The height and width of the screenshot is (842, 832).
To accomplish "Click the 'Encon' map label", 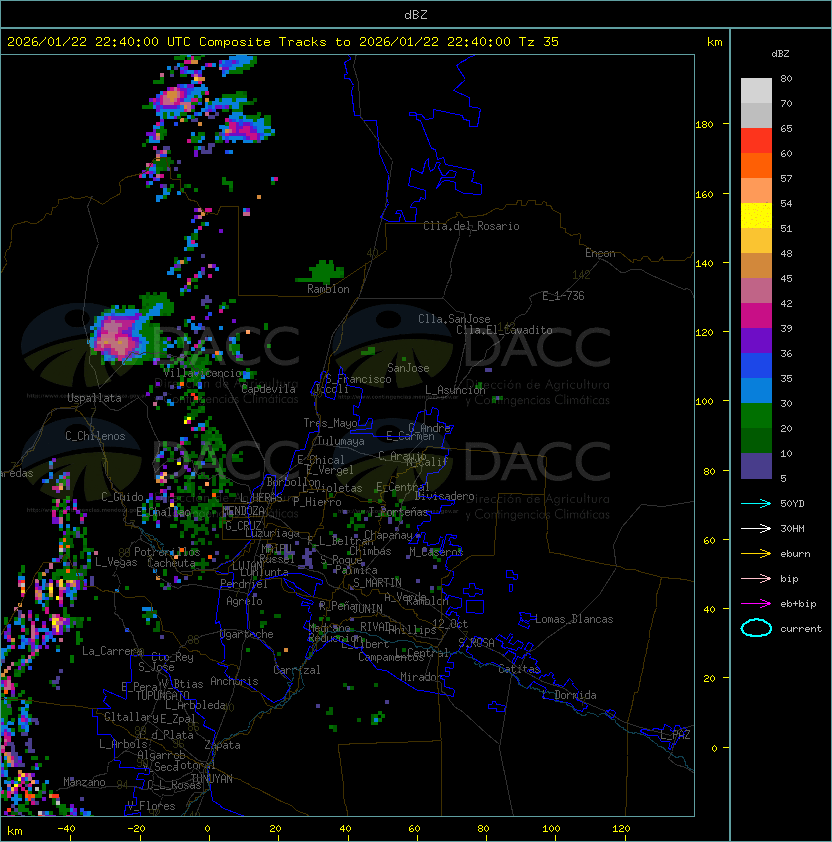I will coord(600,253).
